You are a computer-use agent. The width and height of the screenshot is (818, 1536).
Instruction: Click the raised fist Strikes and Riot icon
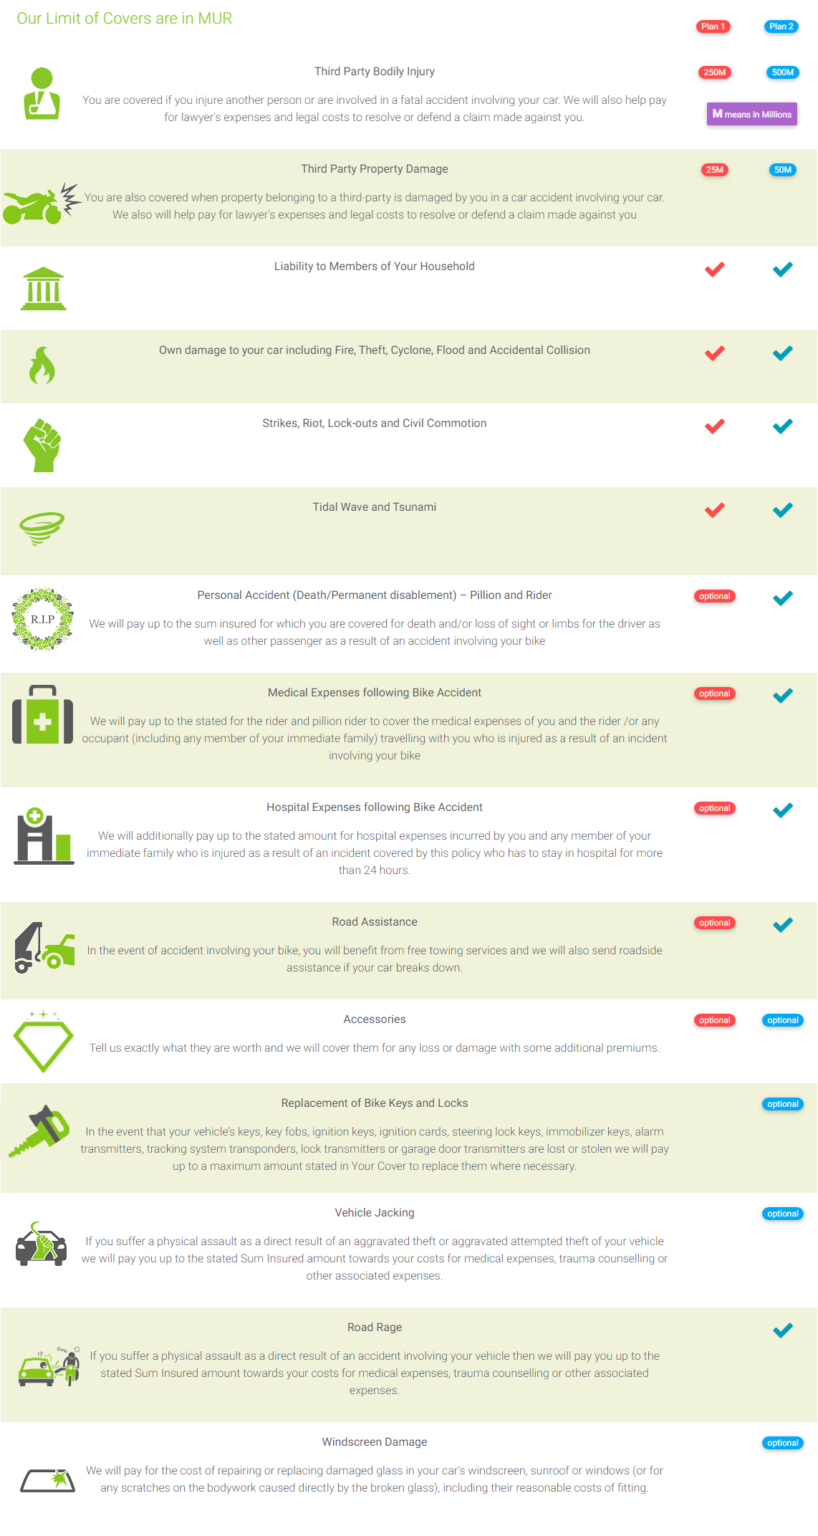click(42, 446)
